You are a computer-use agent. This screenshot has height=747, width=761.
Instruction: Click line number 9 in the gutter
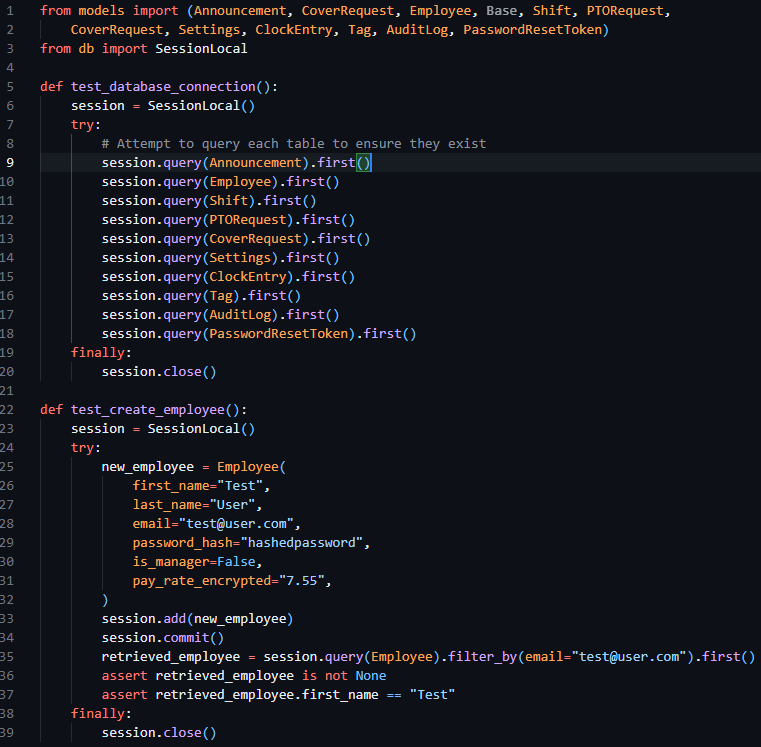pos(9,162)
